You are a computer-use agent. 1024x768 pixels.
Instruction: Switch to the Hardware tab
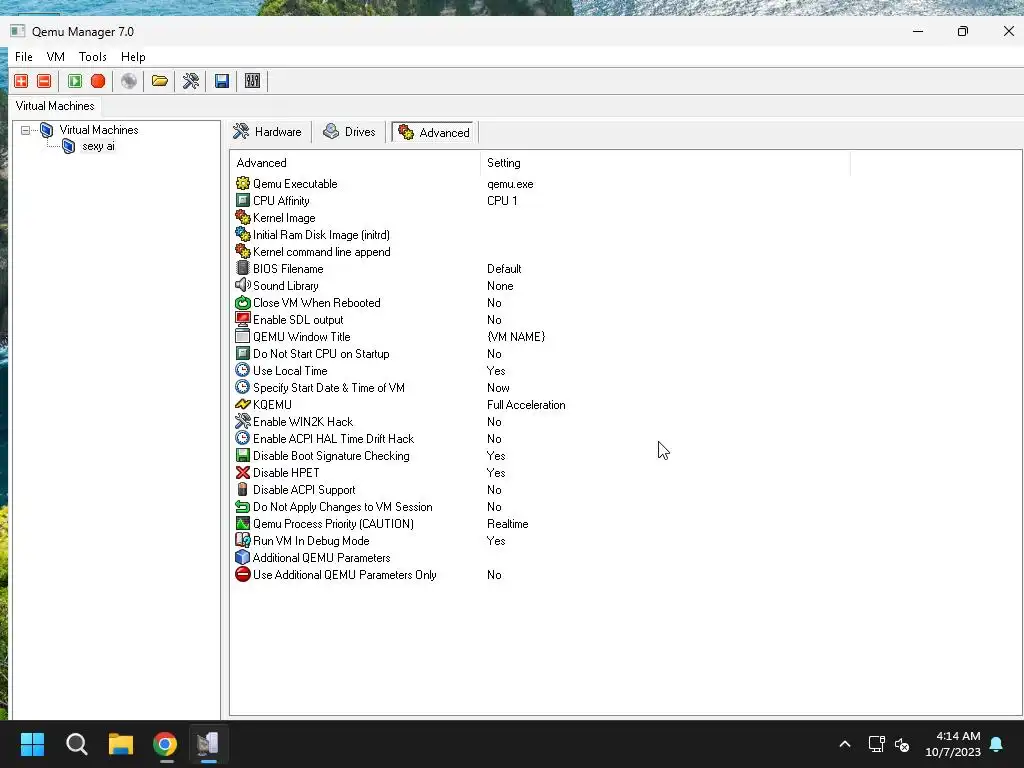click(268, 132)
